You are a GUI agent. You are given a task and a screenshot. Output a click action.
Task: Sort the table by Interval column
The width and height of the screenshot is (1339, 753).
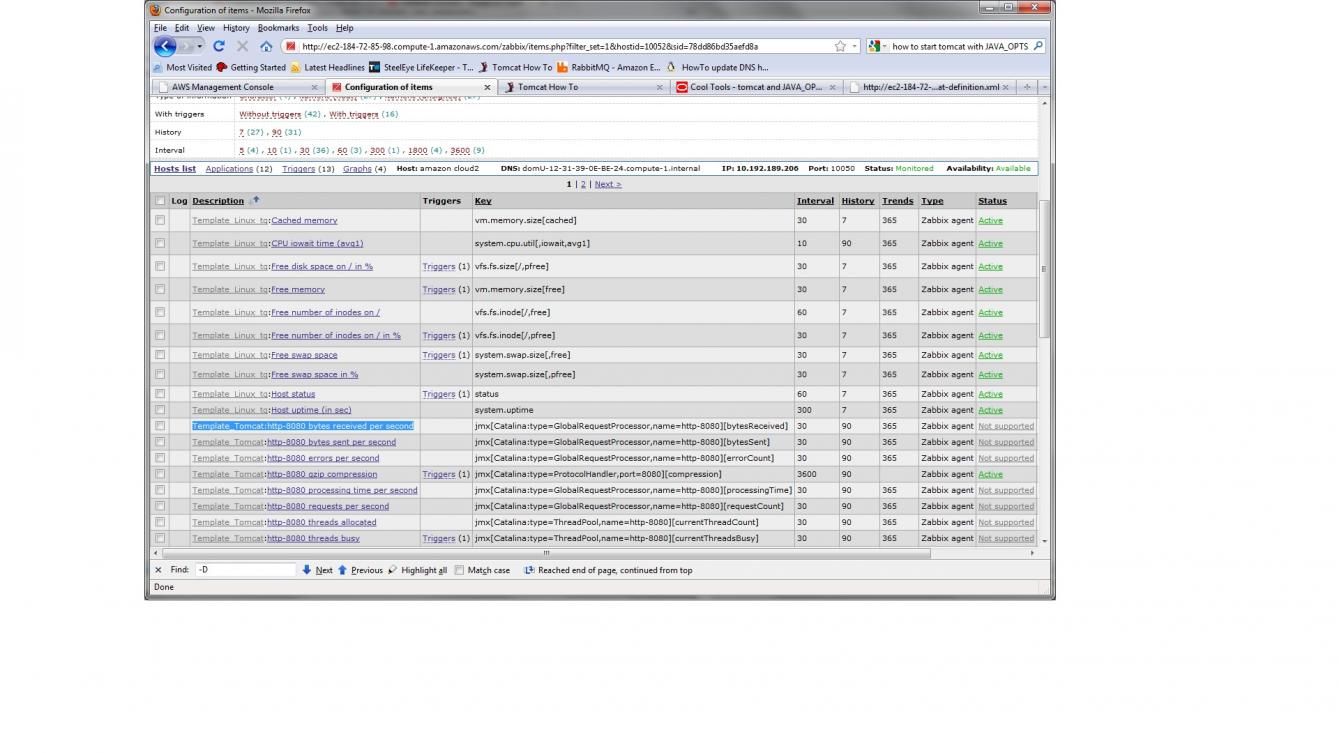click(815, 201)
